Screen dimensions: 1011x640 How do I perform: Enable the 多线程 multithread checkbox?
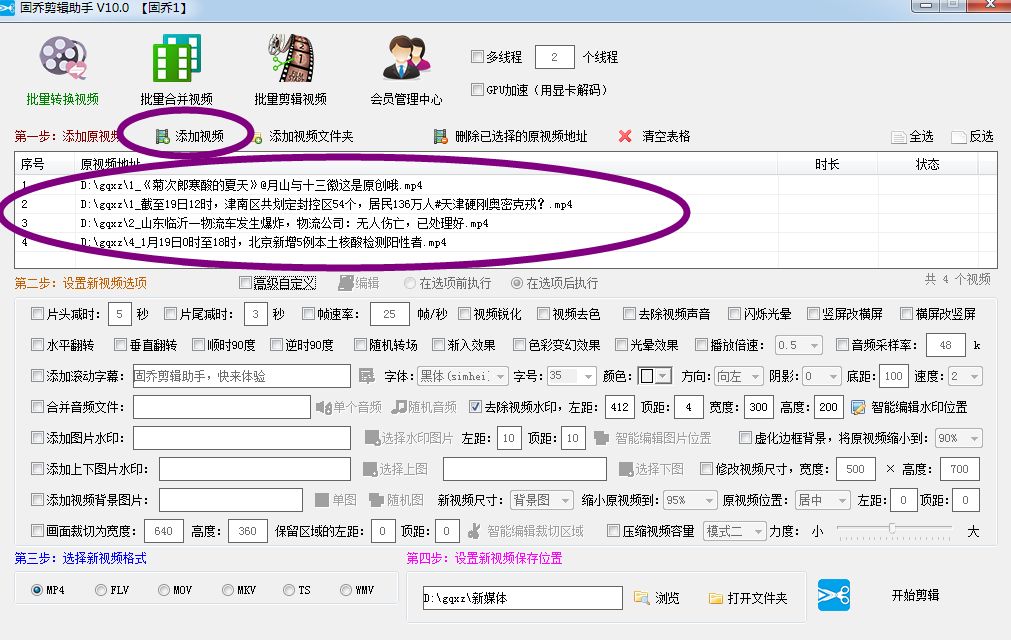coord(477,57)
